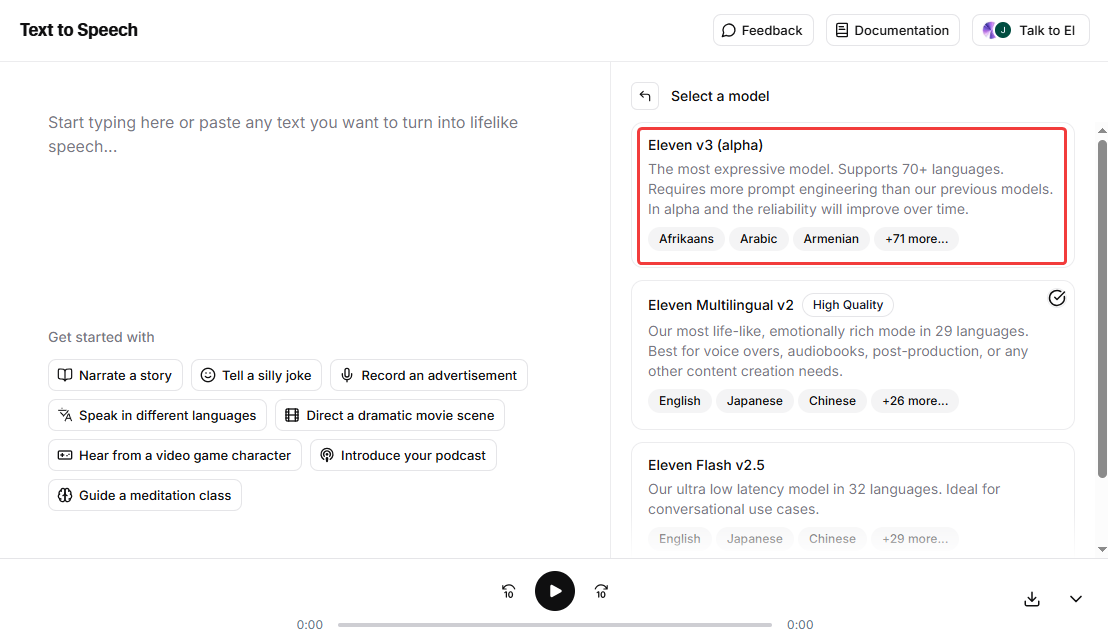Rewind audio 10 seconds
The width and height of the screenshot is (1108, 638).
508,591
